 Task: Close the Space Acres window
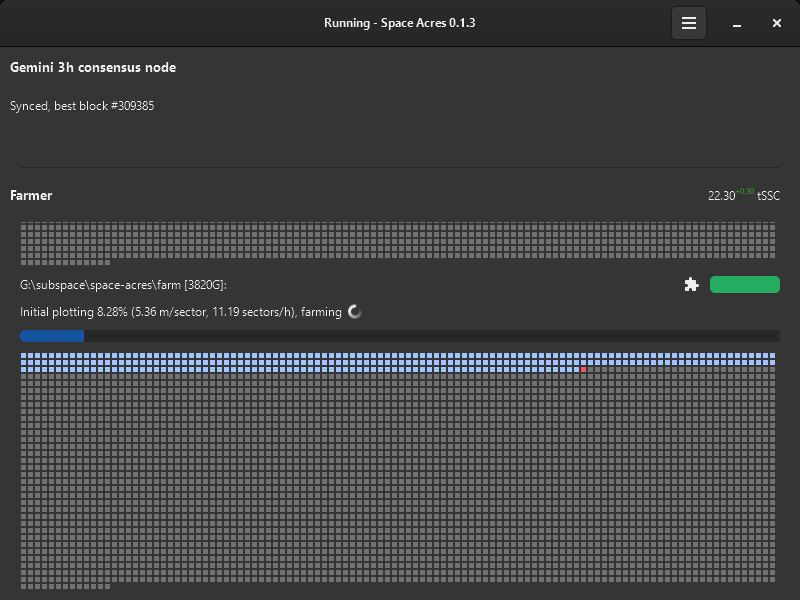pos(776,23)
